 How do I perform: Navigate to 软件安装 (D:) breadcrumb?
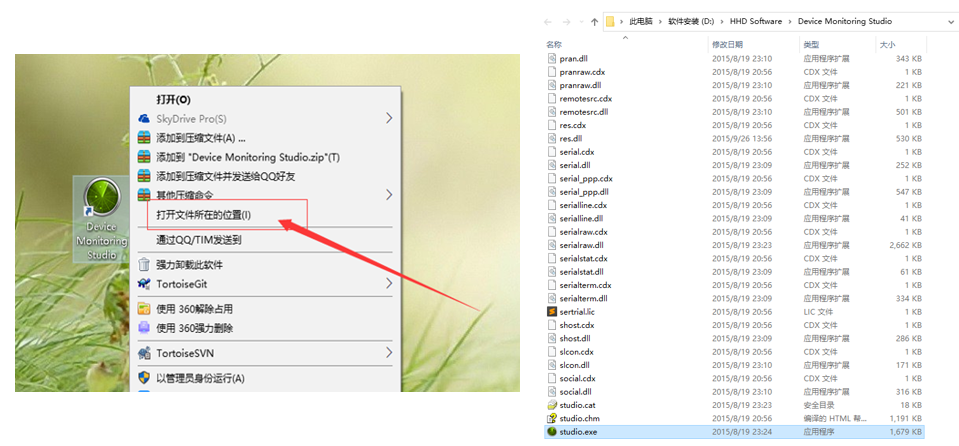pos(691,21)
